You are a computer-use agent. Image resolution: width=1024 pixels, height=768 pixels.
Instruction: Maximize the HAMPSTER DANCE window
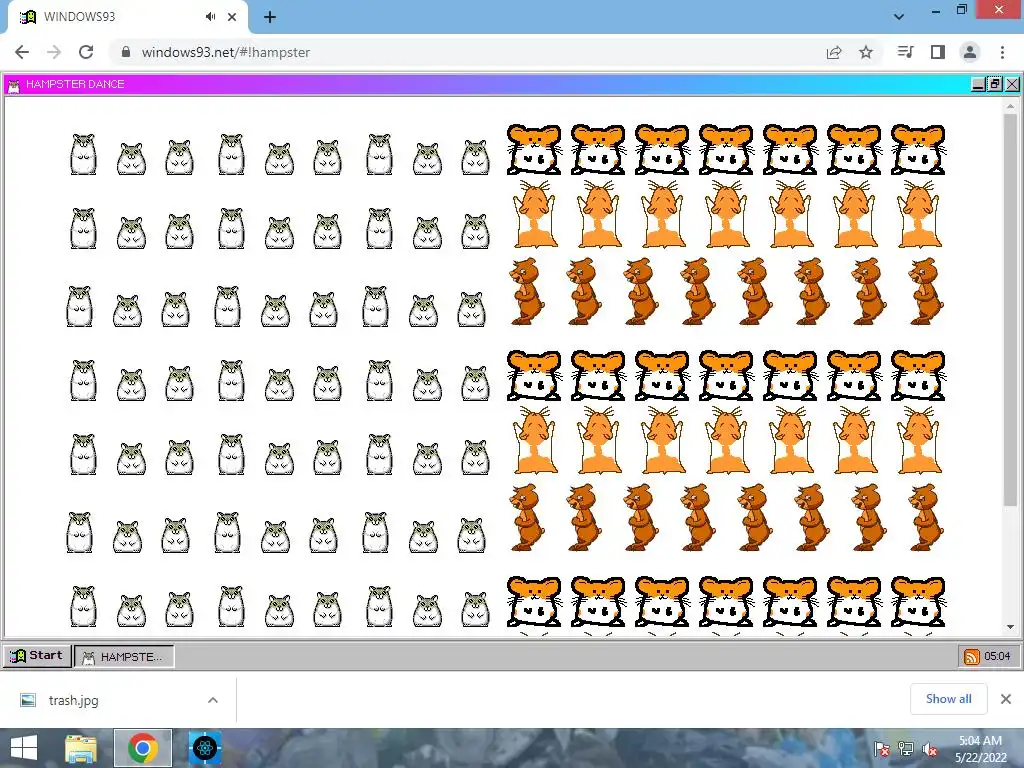(995, 84)
